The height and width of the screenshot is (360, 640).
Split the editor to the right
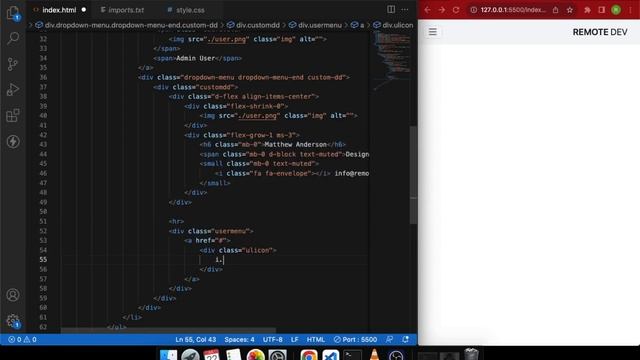pos(391,9)
